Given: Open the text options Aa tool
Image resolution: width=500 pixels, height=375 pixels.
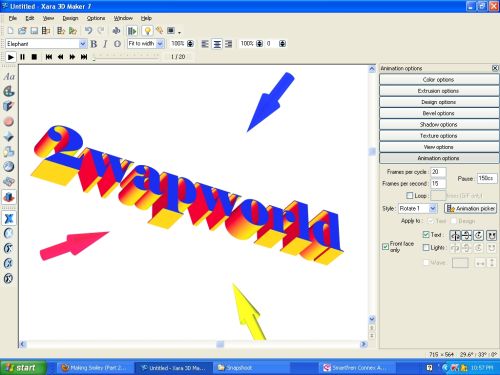Looking at the screenshot, I should pos(9,77).
